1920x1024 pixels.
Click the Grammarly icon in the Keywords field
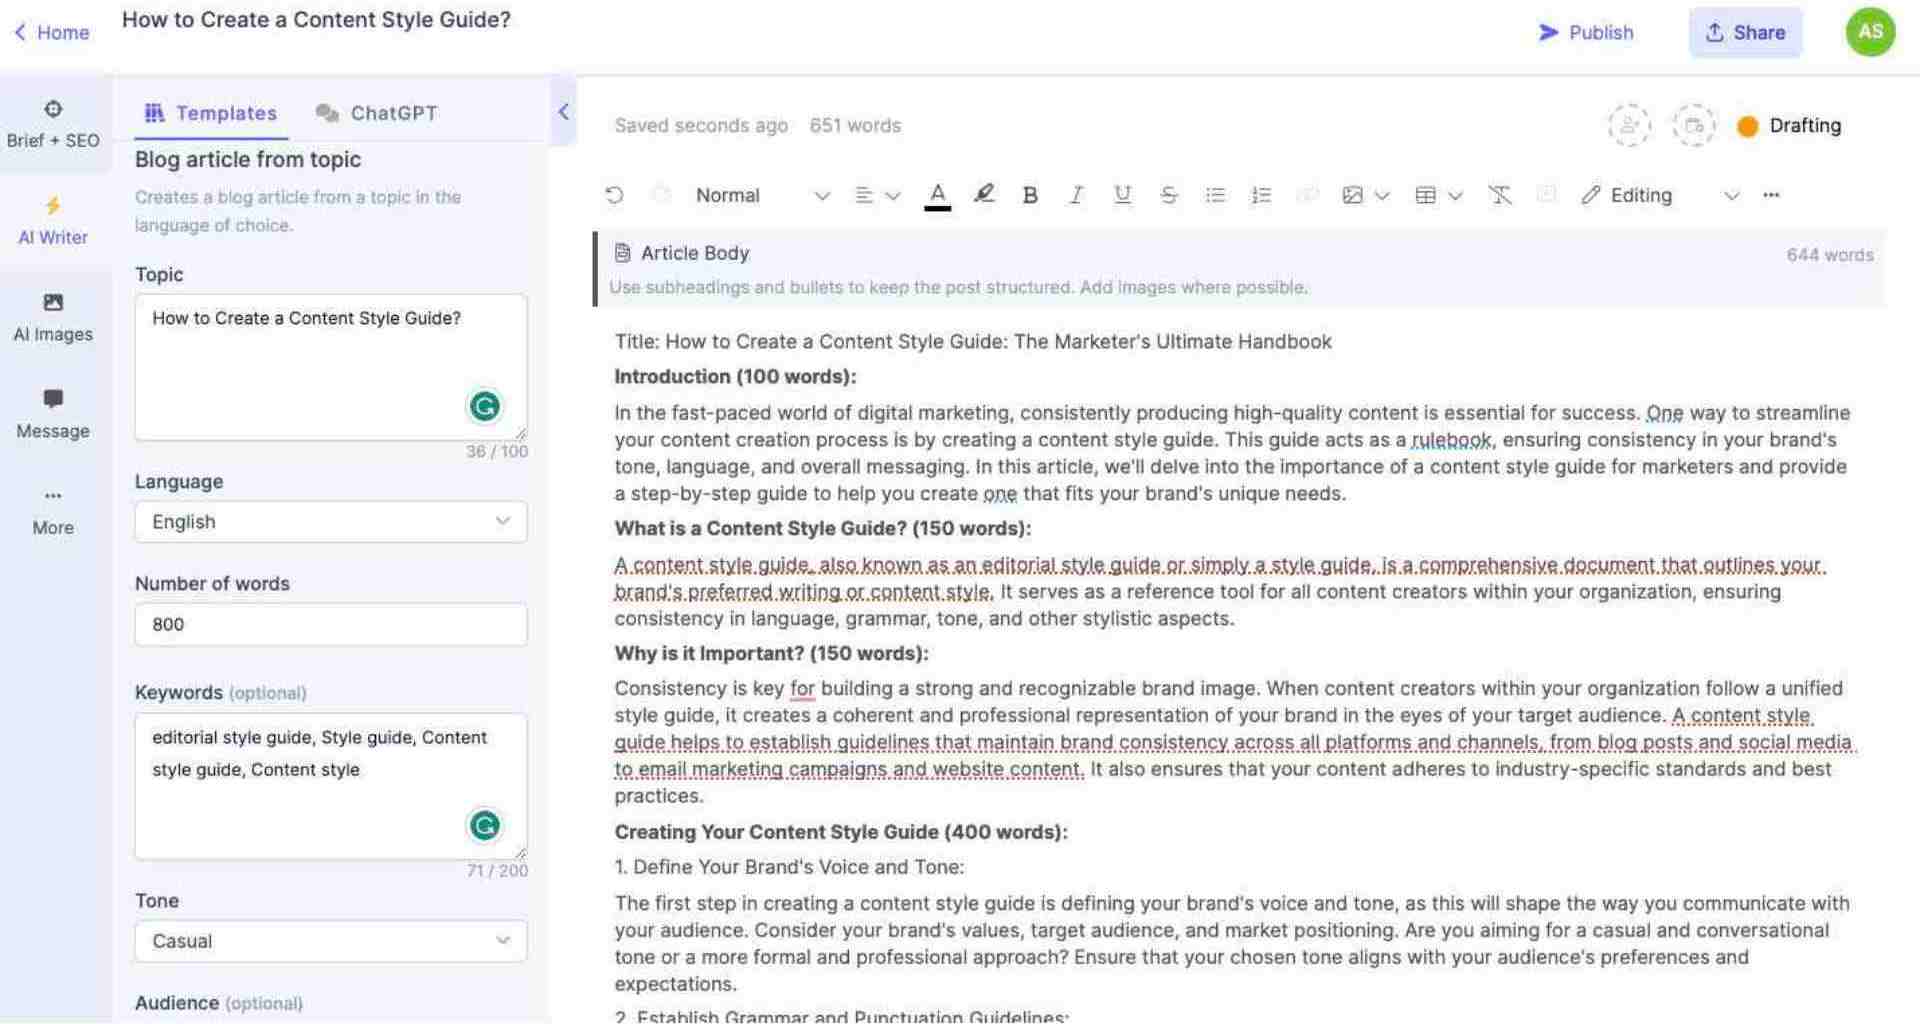tap(485, 825)
